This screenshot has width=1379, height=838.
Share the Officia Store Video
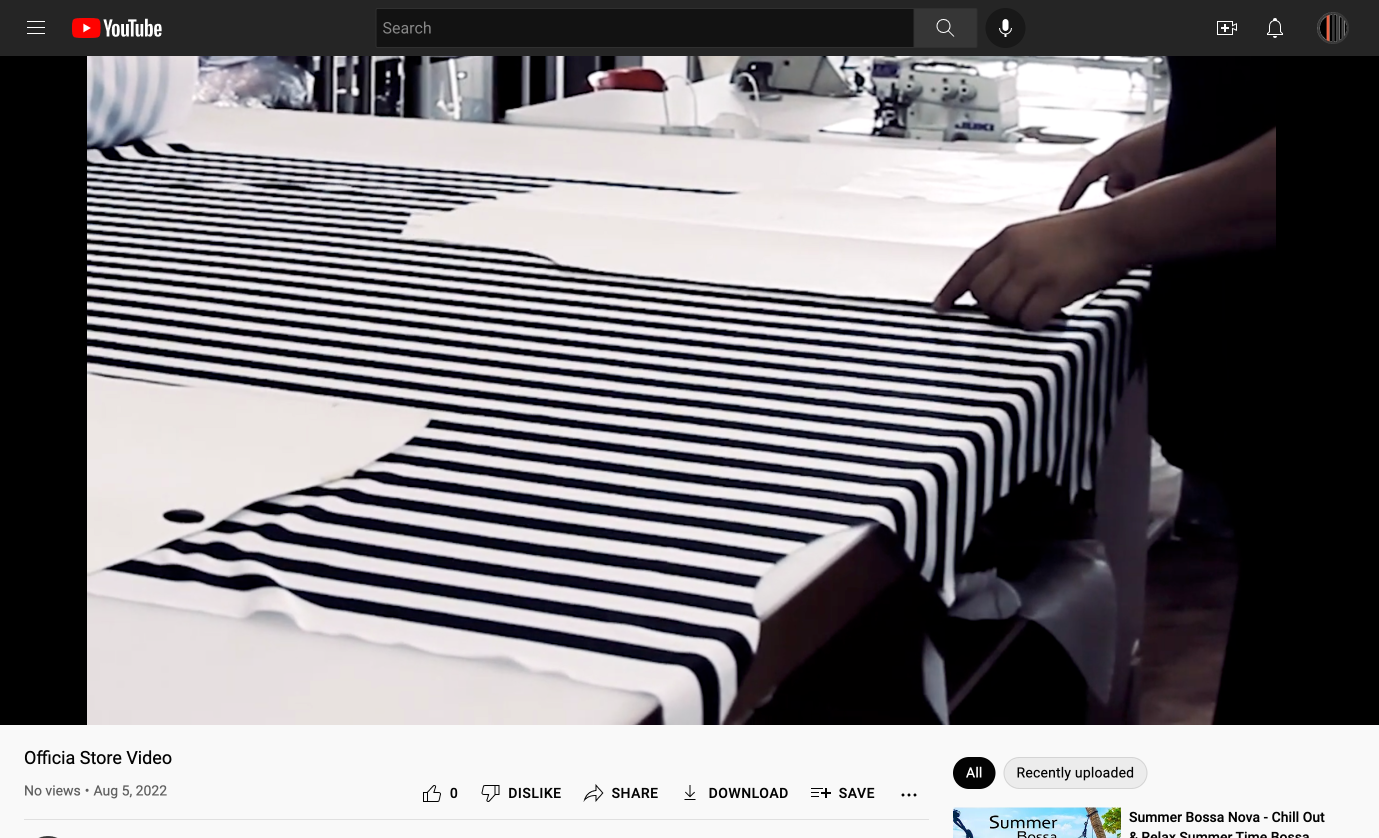click(x=621, y=793)
